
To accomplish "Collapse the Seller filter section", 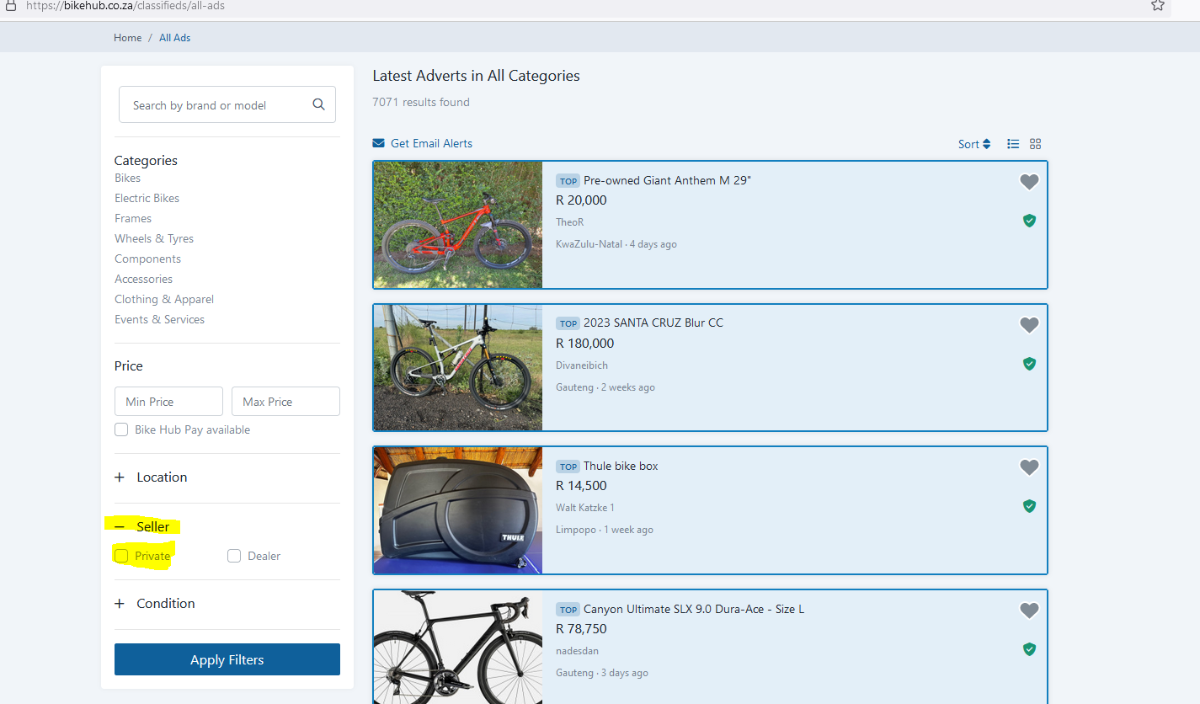I will (120, 527).
